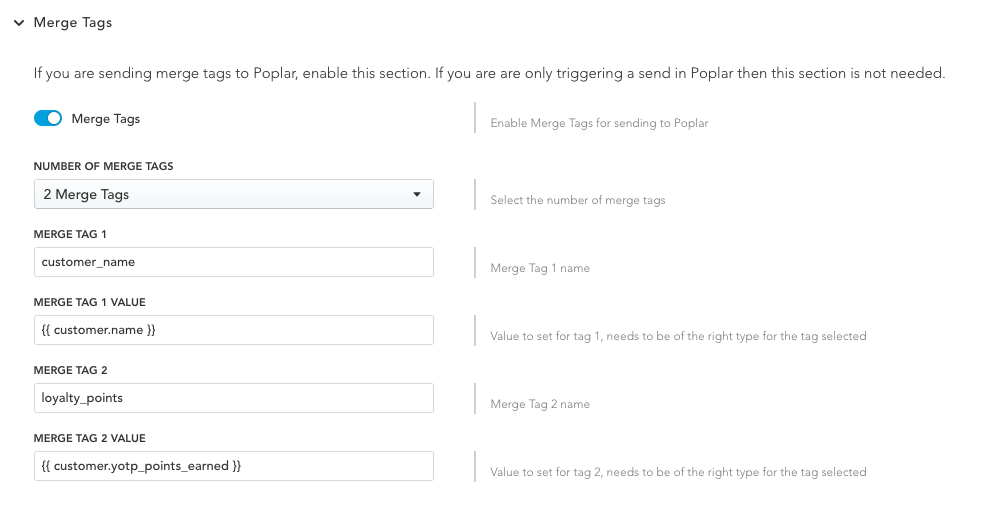Click the Poplar merge tags description paragraph
This screenshot has width=996, height=505.
[x=489, y=73]
